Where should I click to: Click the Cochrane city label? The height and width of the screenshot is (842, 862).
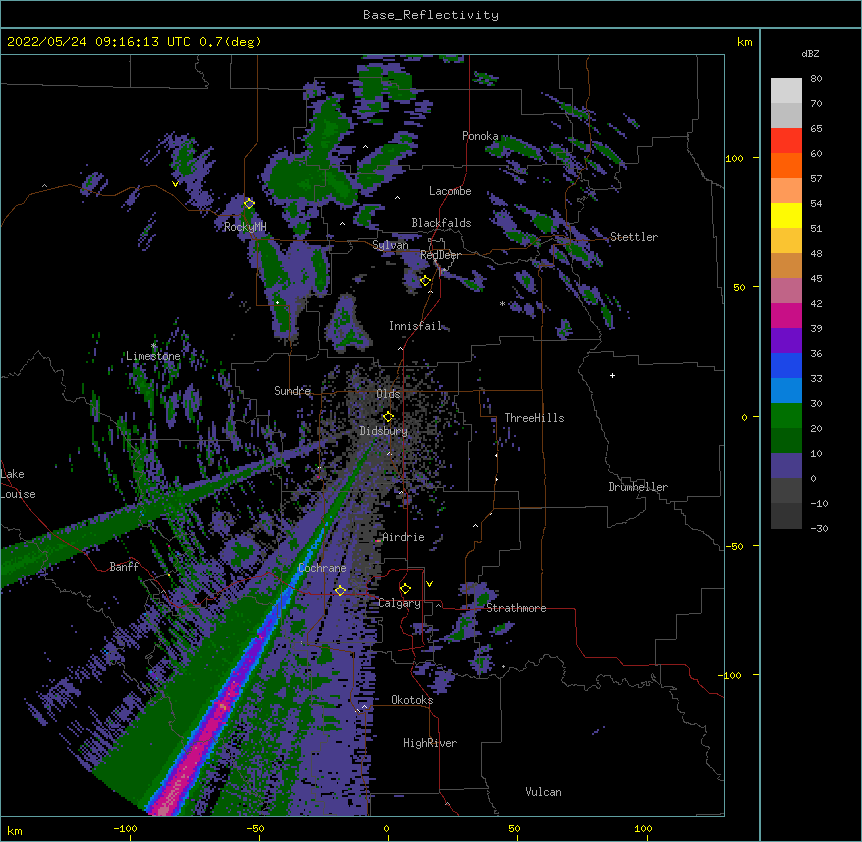pyautogui.click(x=322, y=568)
